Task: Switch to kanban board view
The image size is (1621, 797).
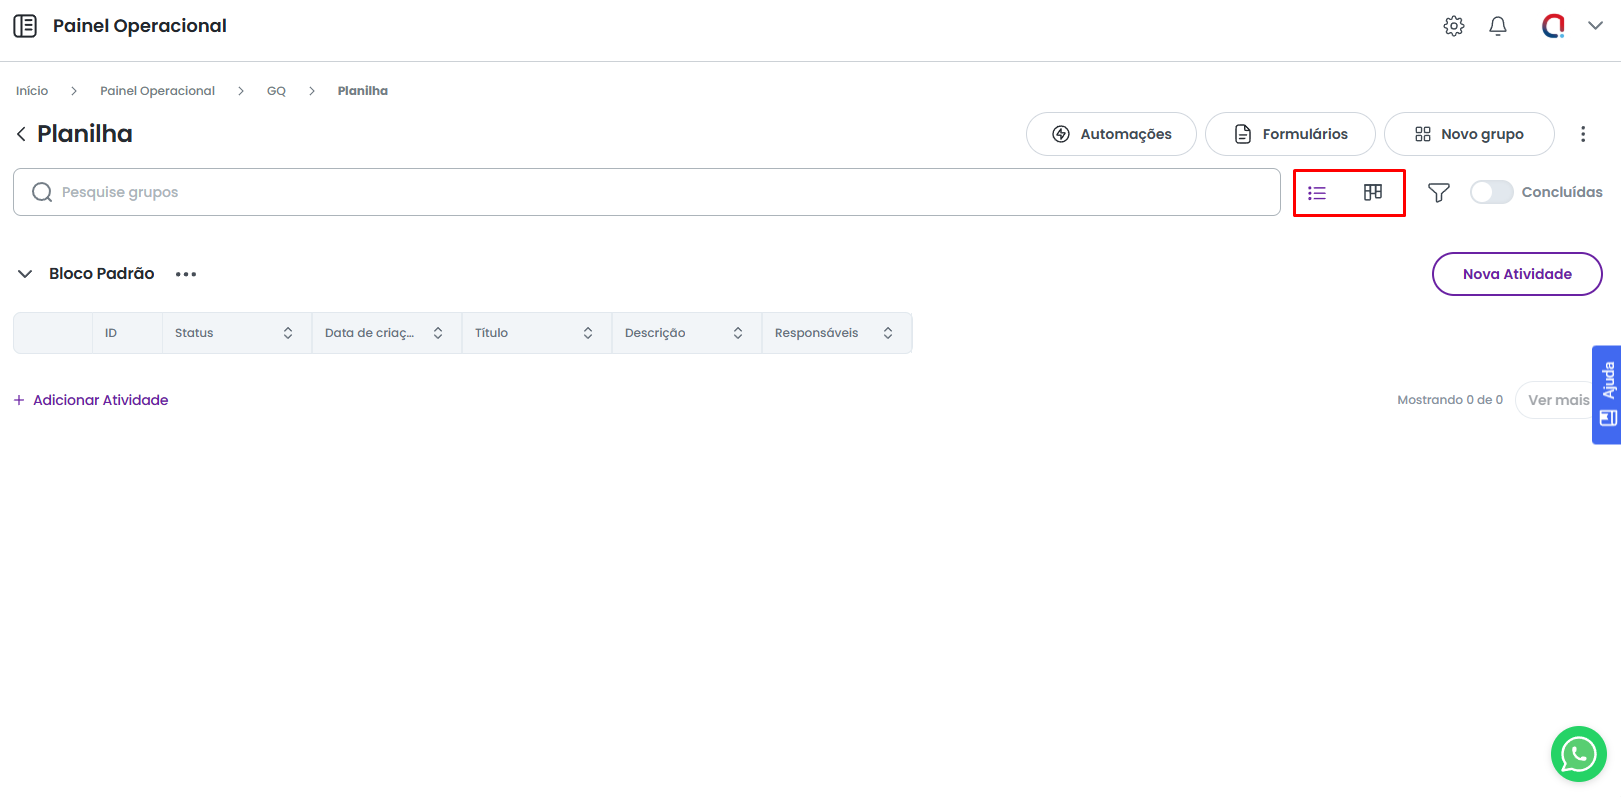Action: (1373, 192)
